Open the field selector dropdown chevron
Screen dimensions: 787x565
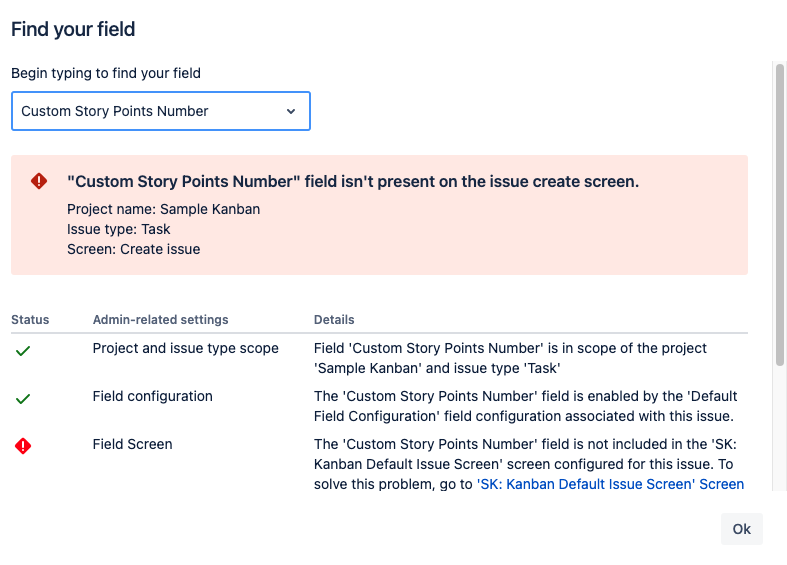291,111
